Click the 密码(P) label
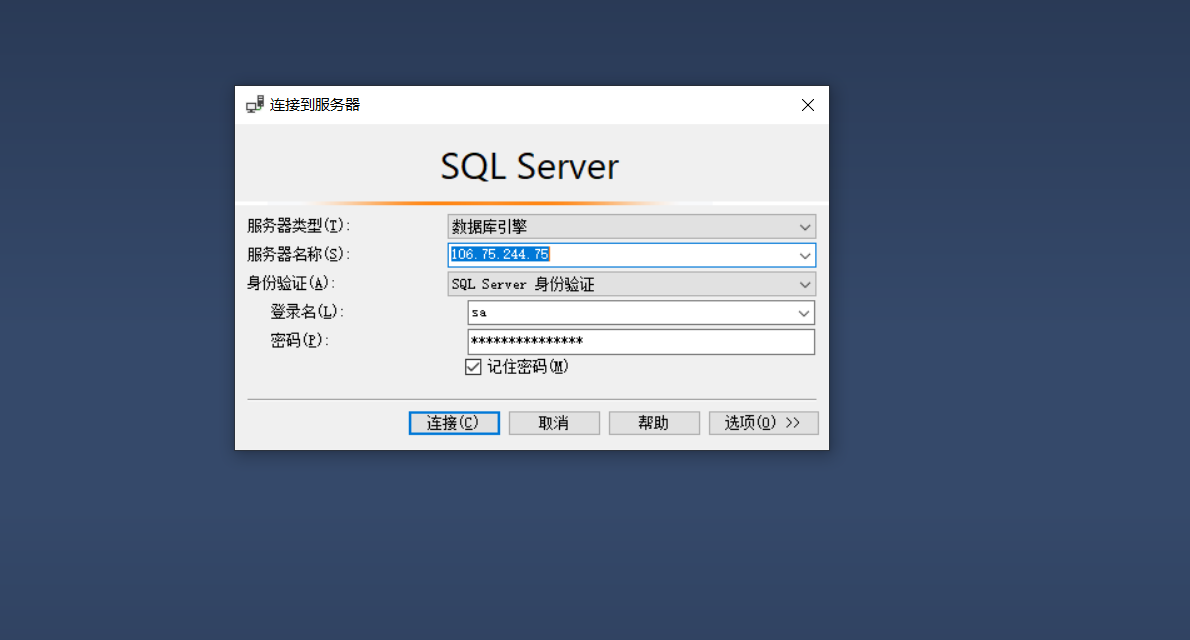The image size is (1190, 640). [299, 341]
